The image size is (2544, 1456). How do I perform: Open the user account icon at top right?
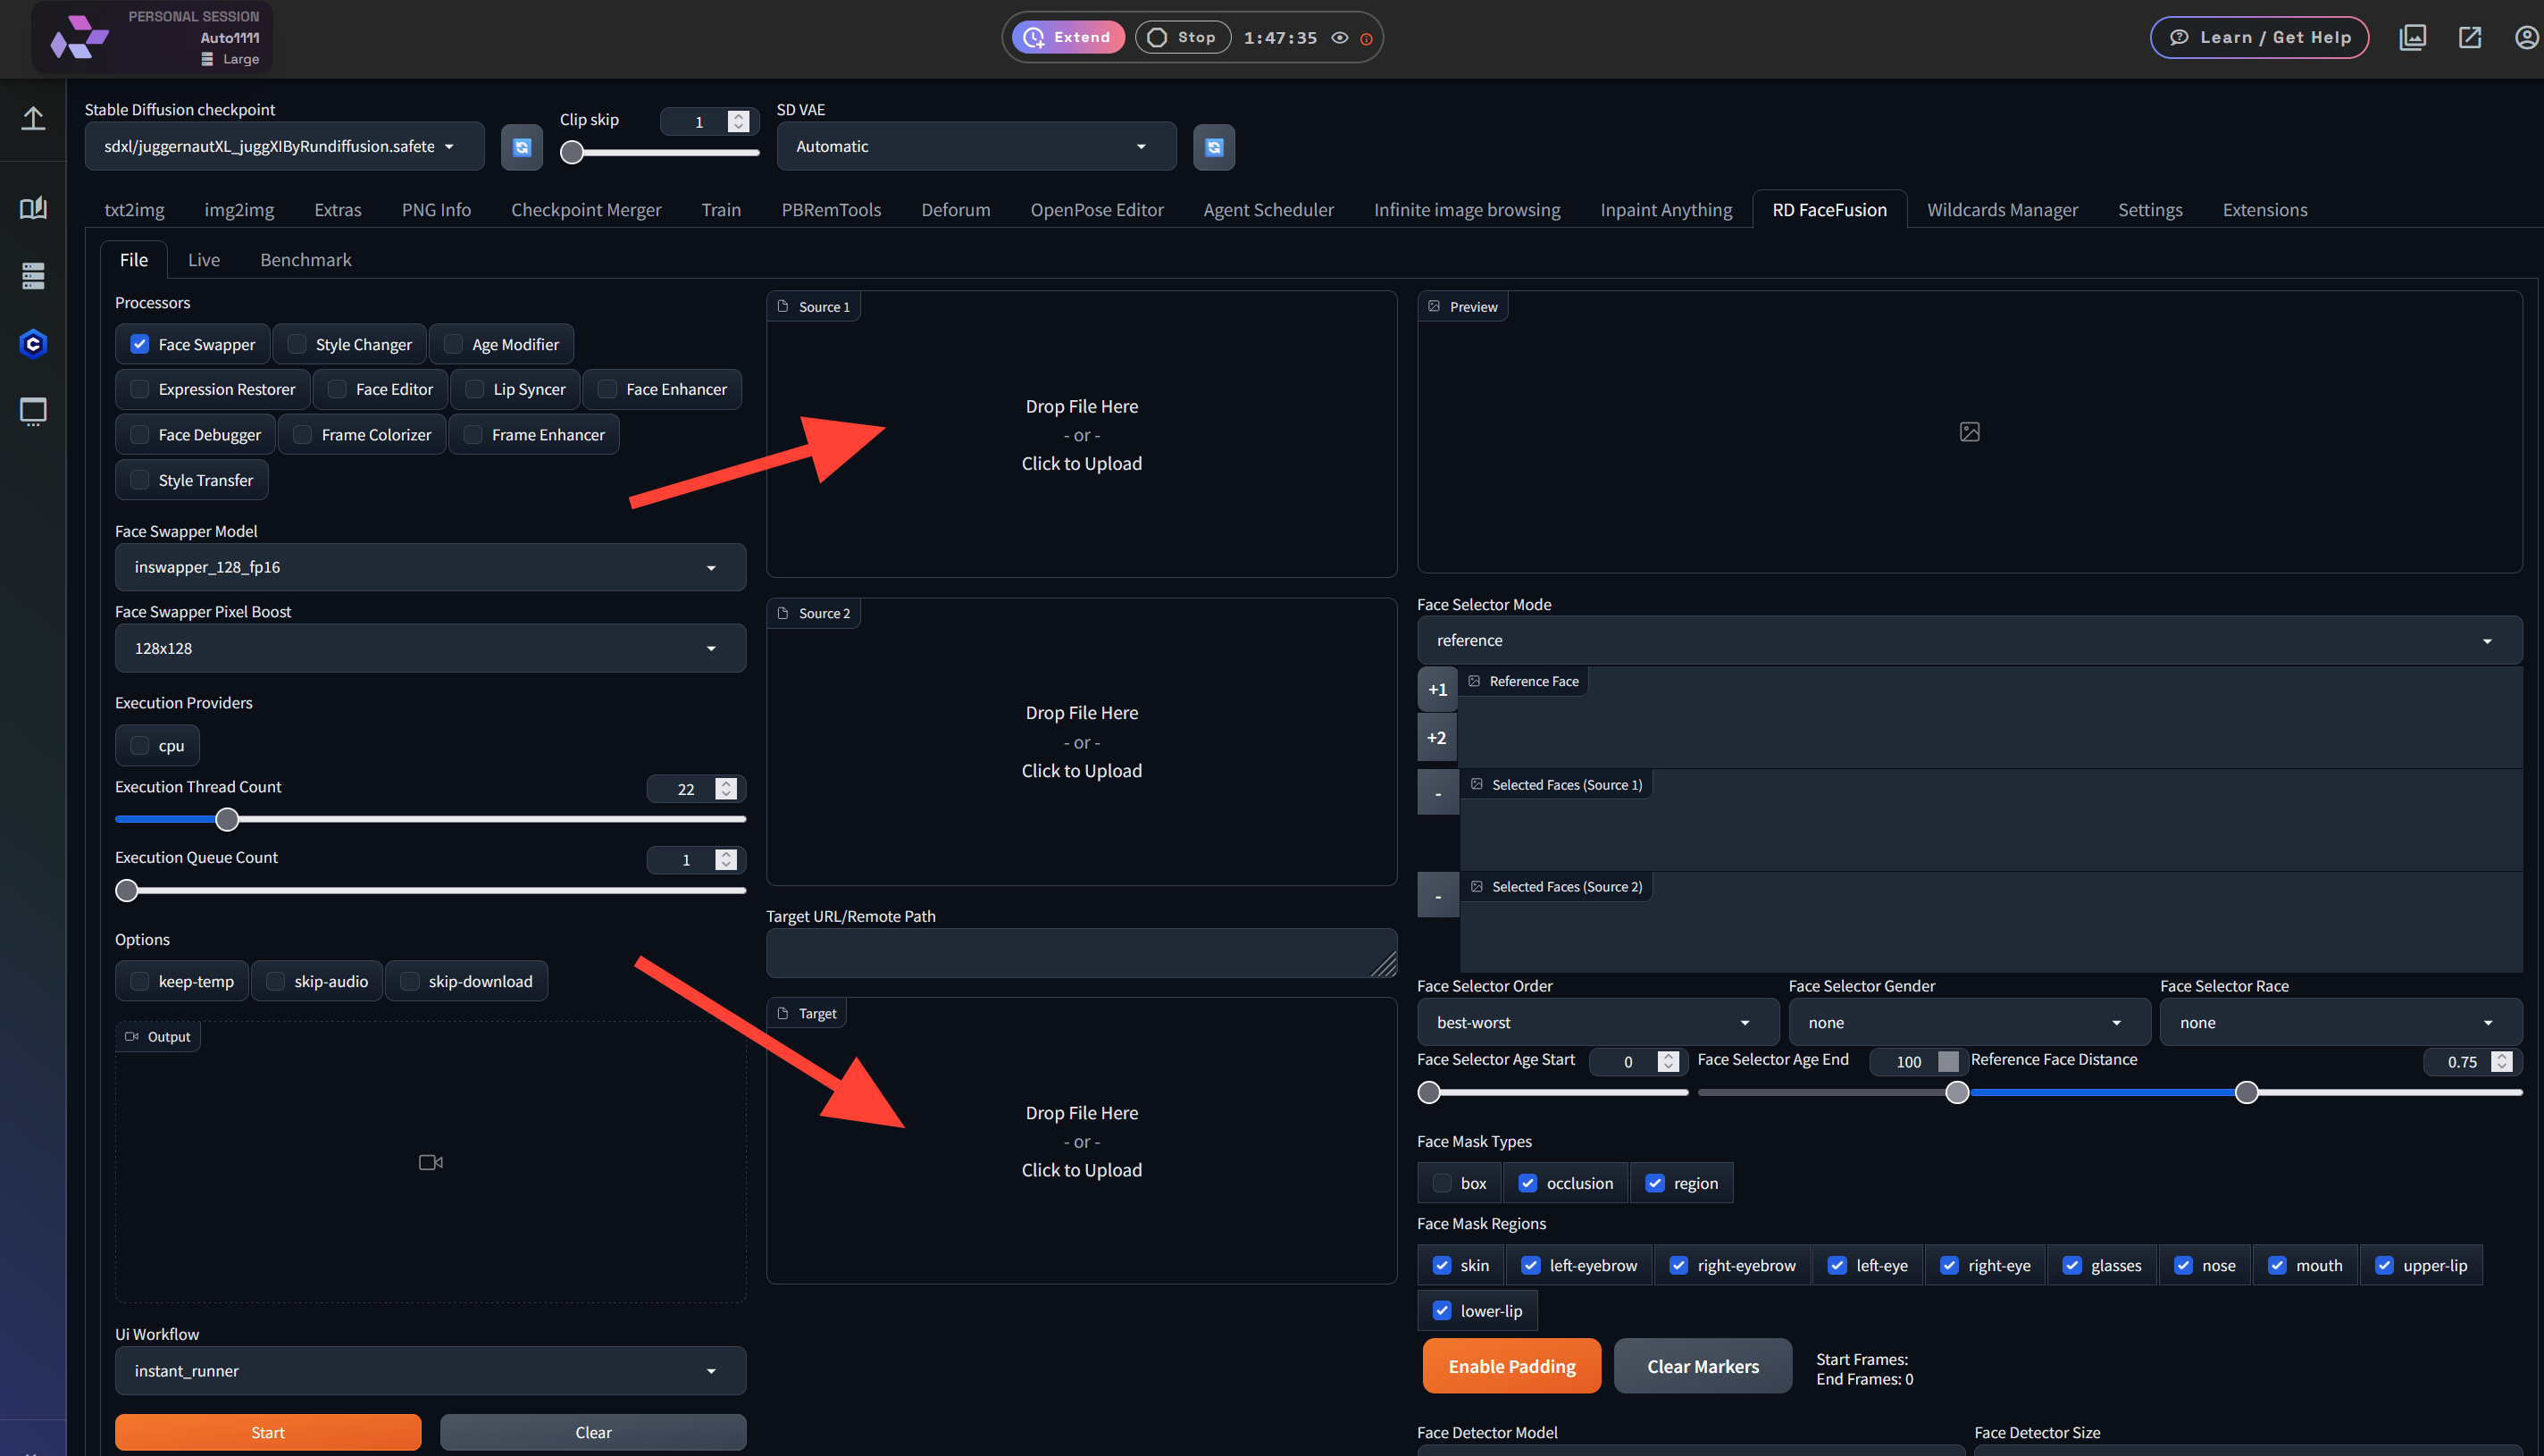[x=2528, y=37]
